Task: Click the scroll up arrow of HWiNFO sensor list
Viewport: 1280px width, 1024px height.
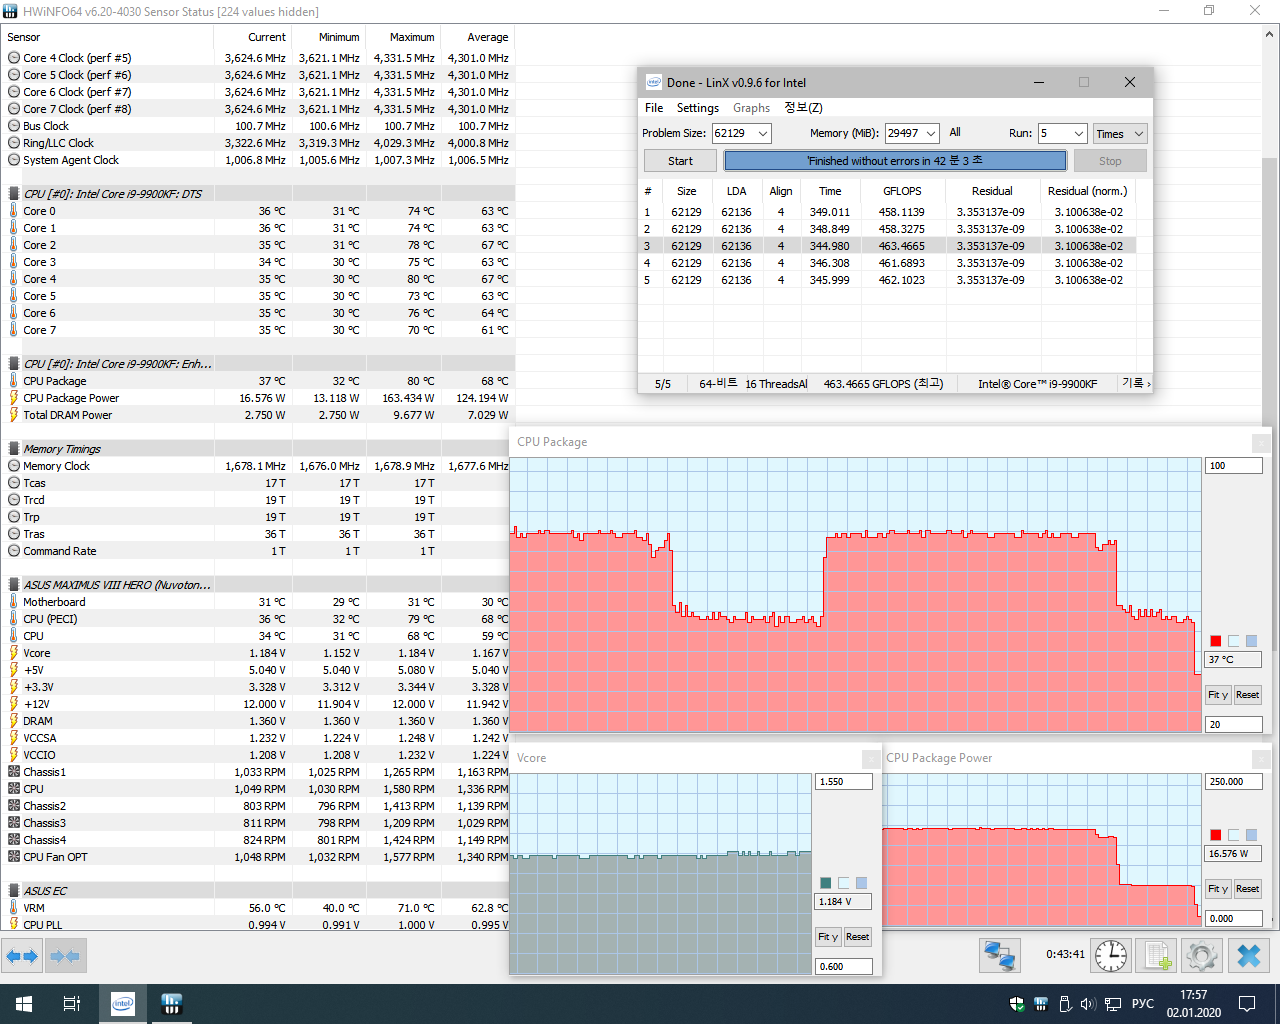Action: coord(1271,35)
